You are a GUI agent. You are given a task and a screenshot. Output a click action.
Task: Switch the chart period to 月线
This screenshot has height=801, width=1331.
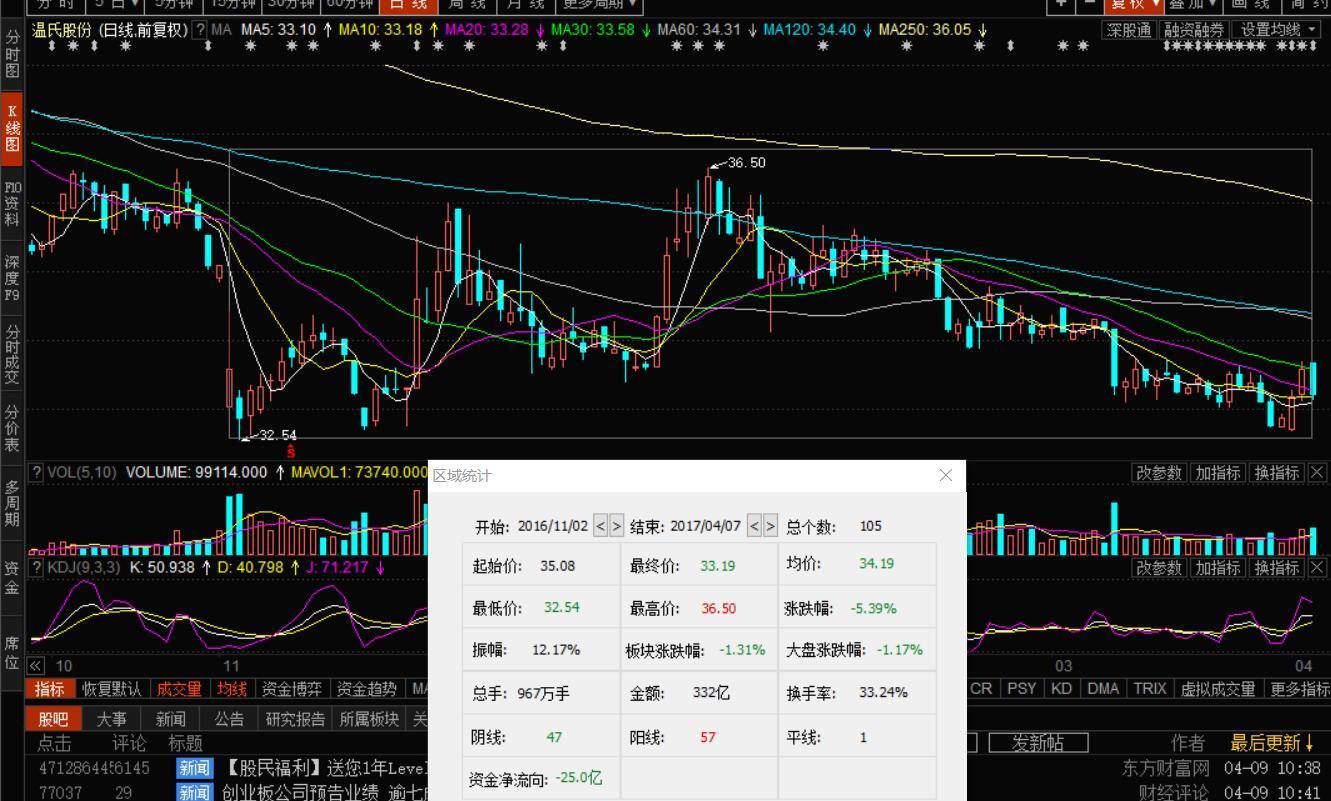click(527, 5)
